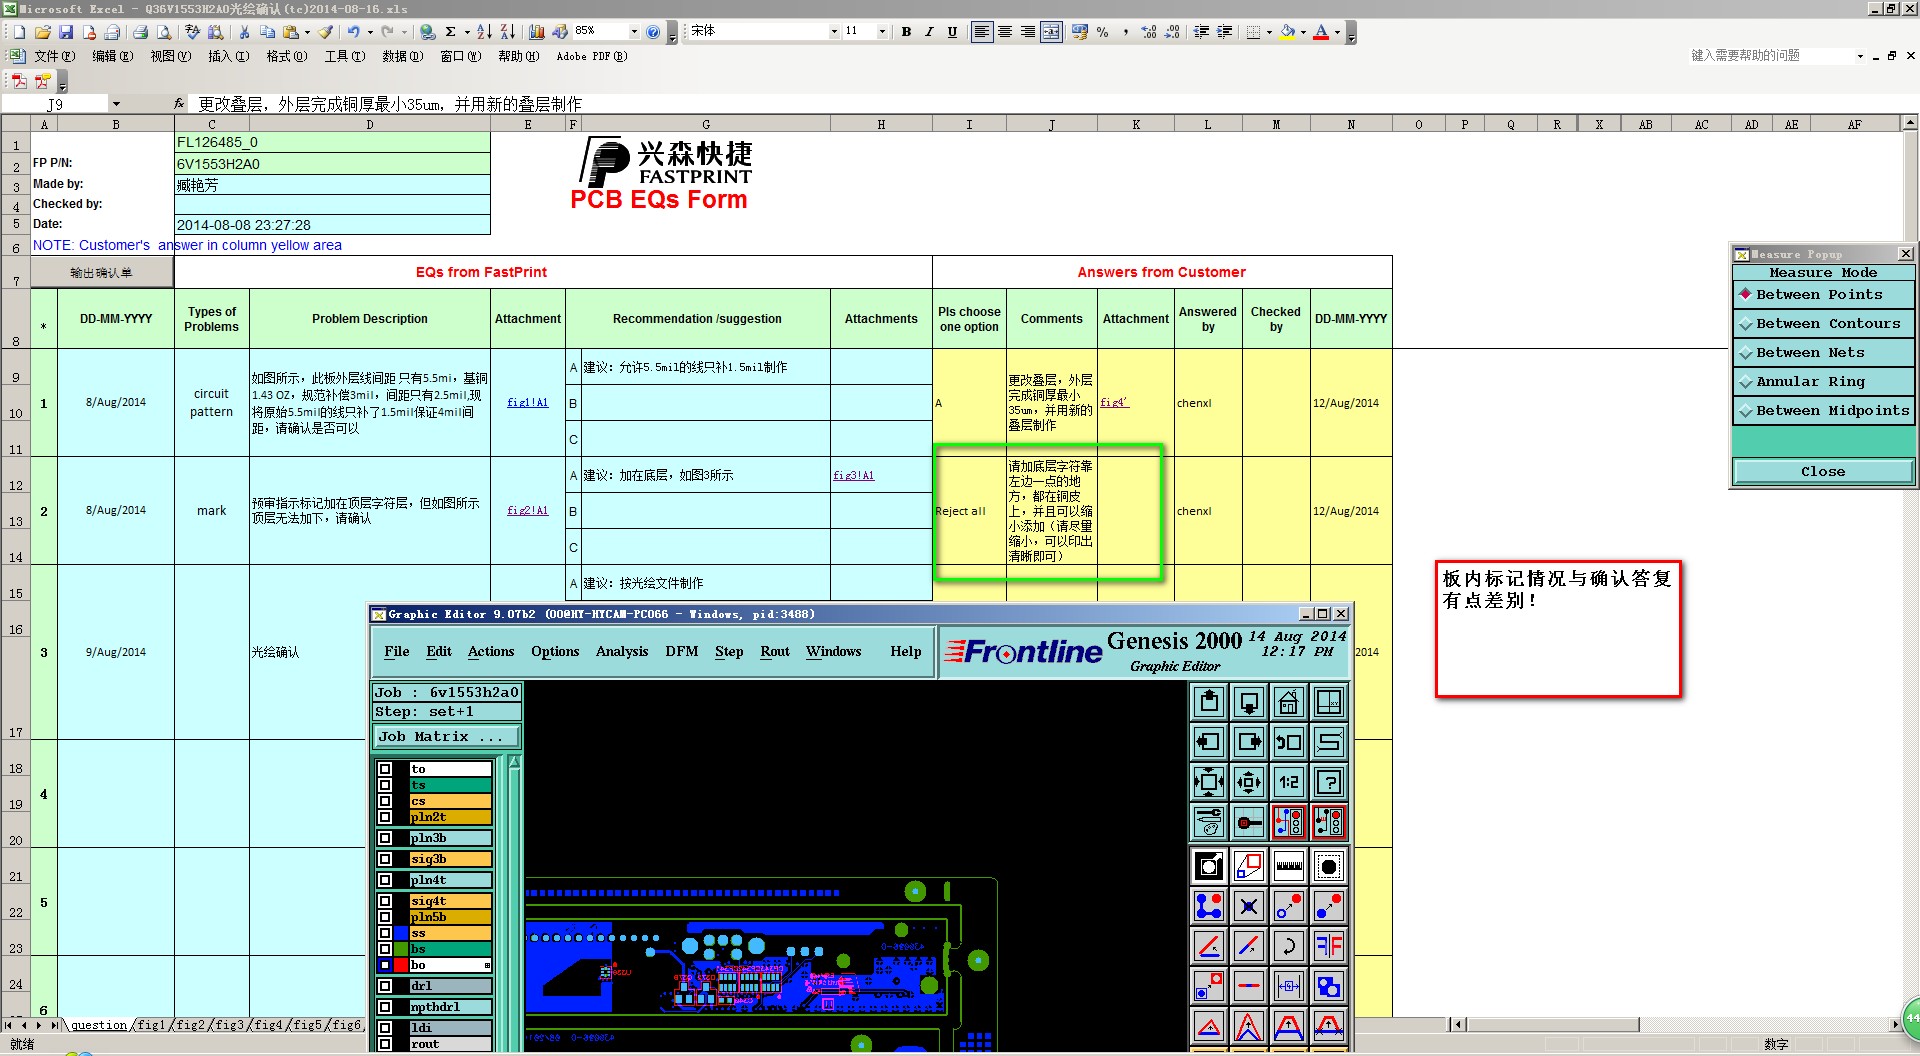The width and height of the screenshot is (1920, 1056).
Task: Click the formula bar input field
Action: [1050, 104]
